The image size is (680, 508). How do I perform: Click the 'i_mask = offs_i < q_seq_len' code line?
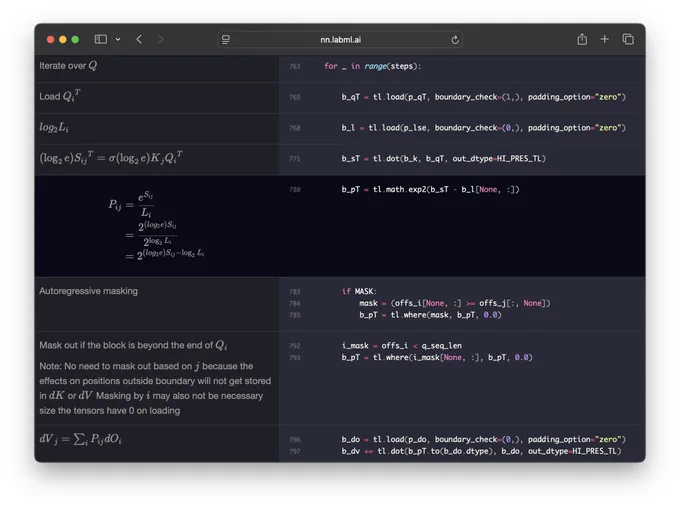tap(402, 346)
